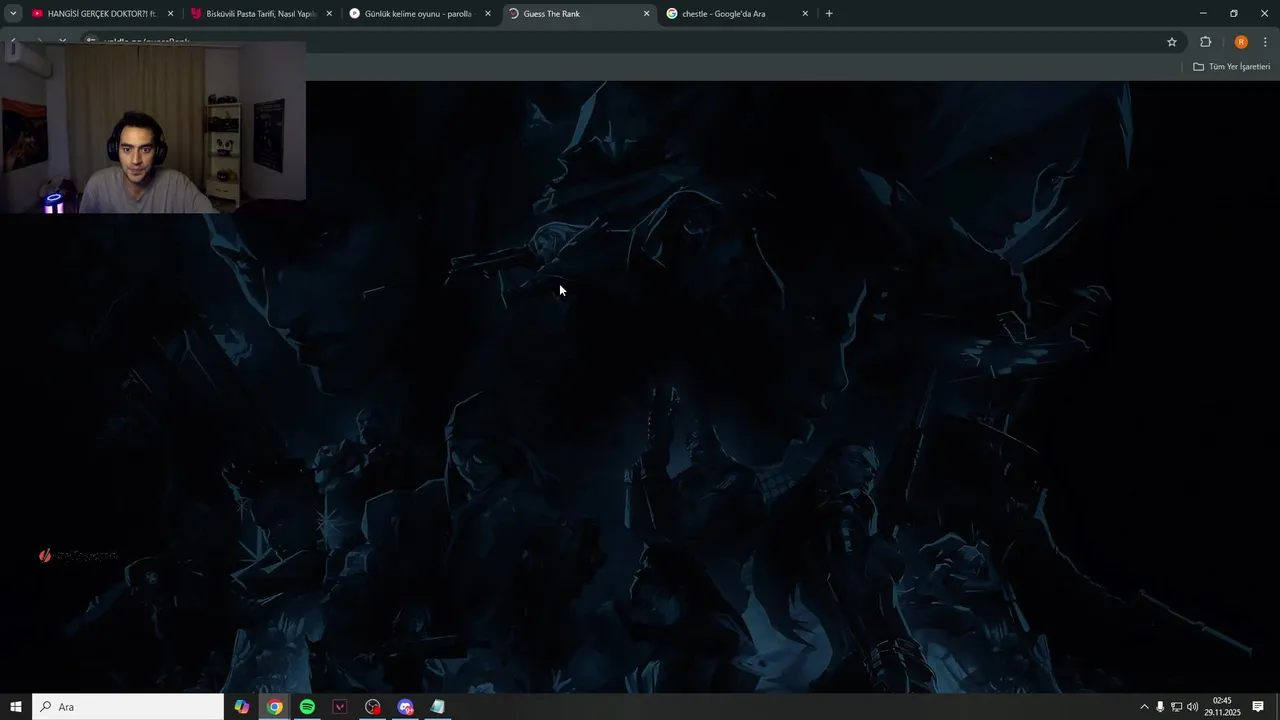Close the Günlük kelime oyunu tab

pos(488,14)
